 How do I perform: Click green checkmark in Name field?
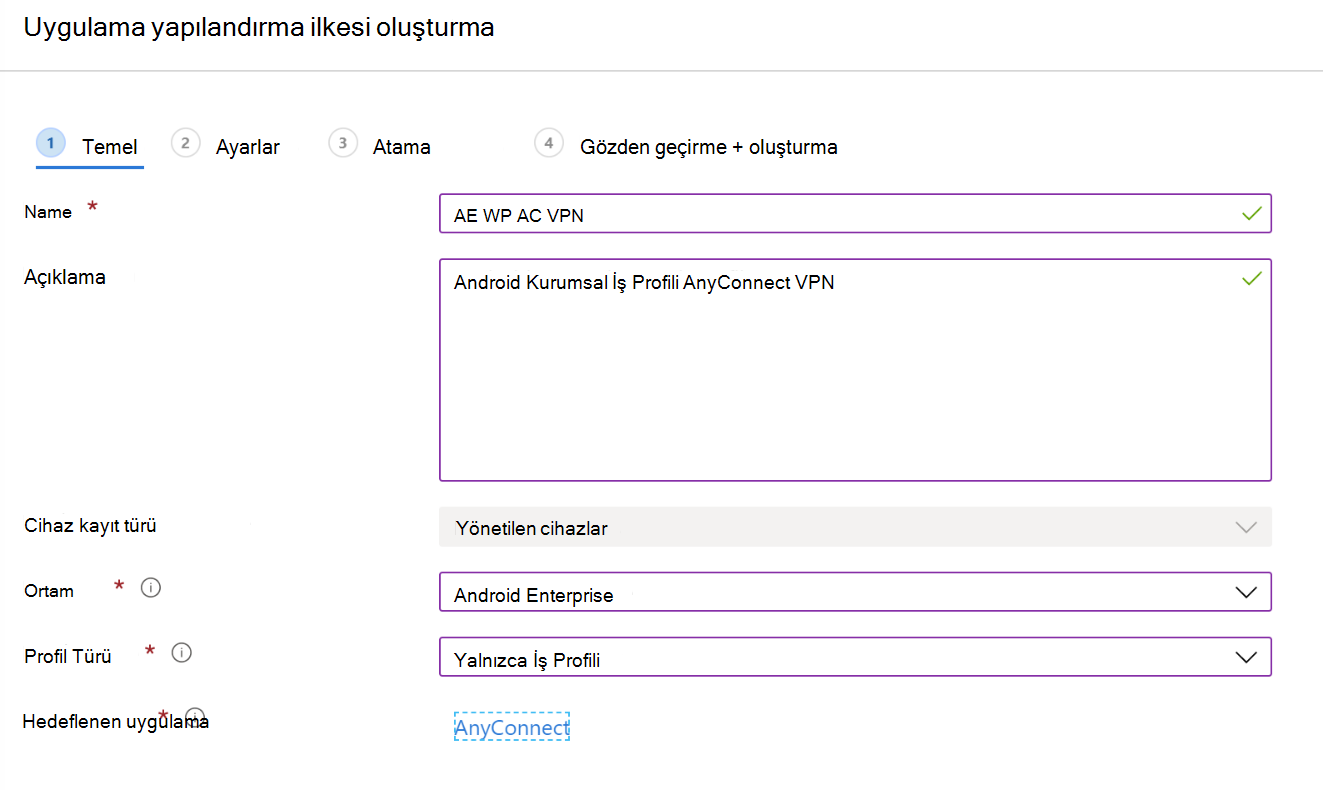tap(1250, 213)
